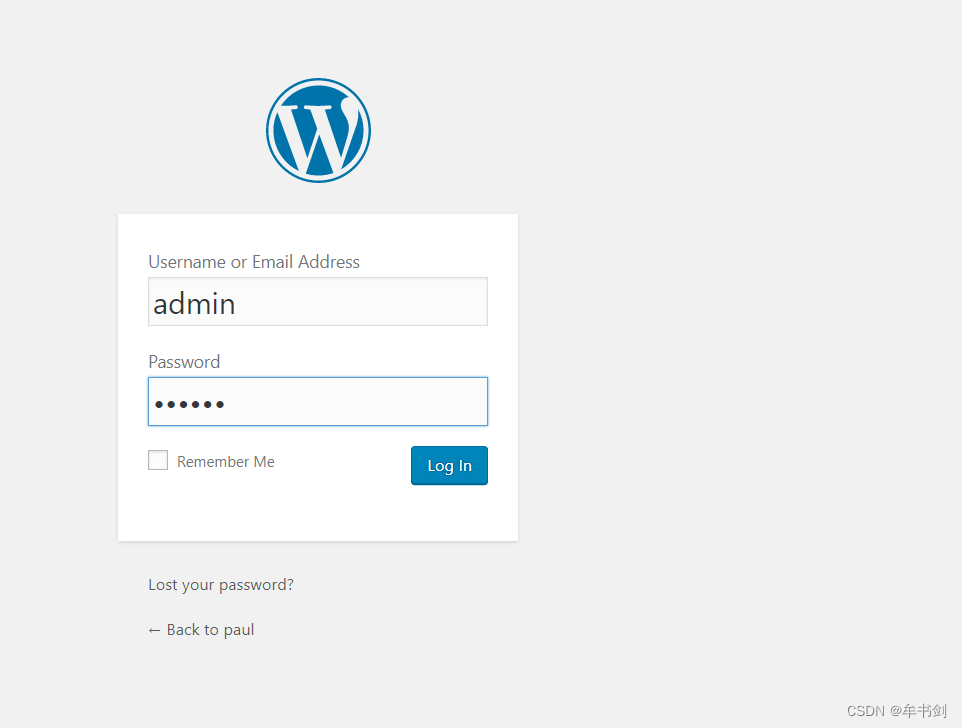The height and width of the screenshot is (728, 962).
Task: Click the Username or Email Address label
Action: 254,262
